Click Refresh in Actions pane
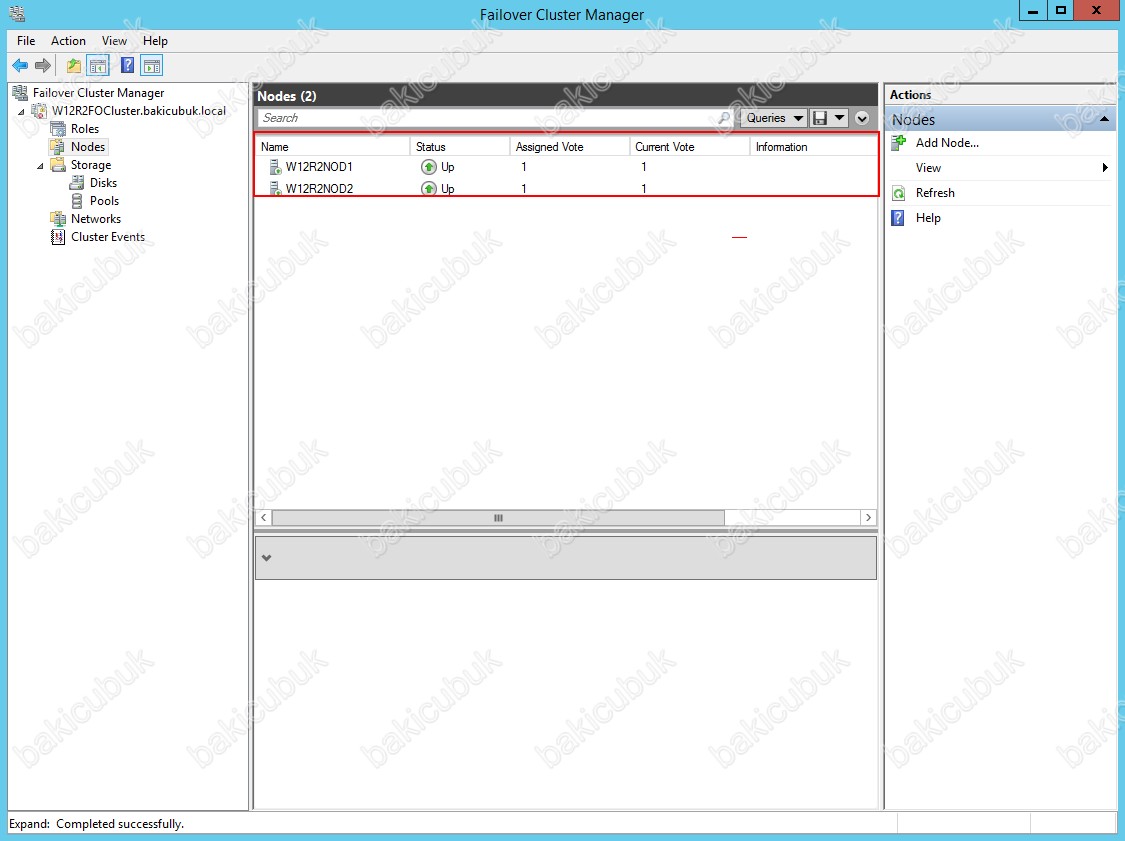 click(935, 193)
